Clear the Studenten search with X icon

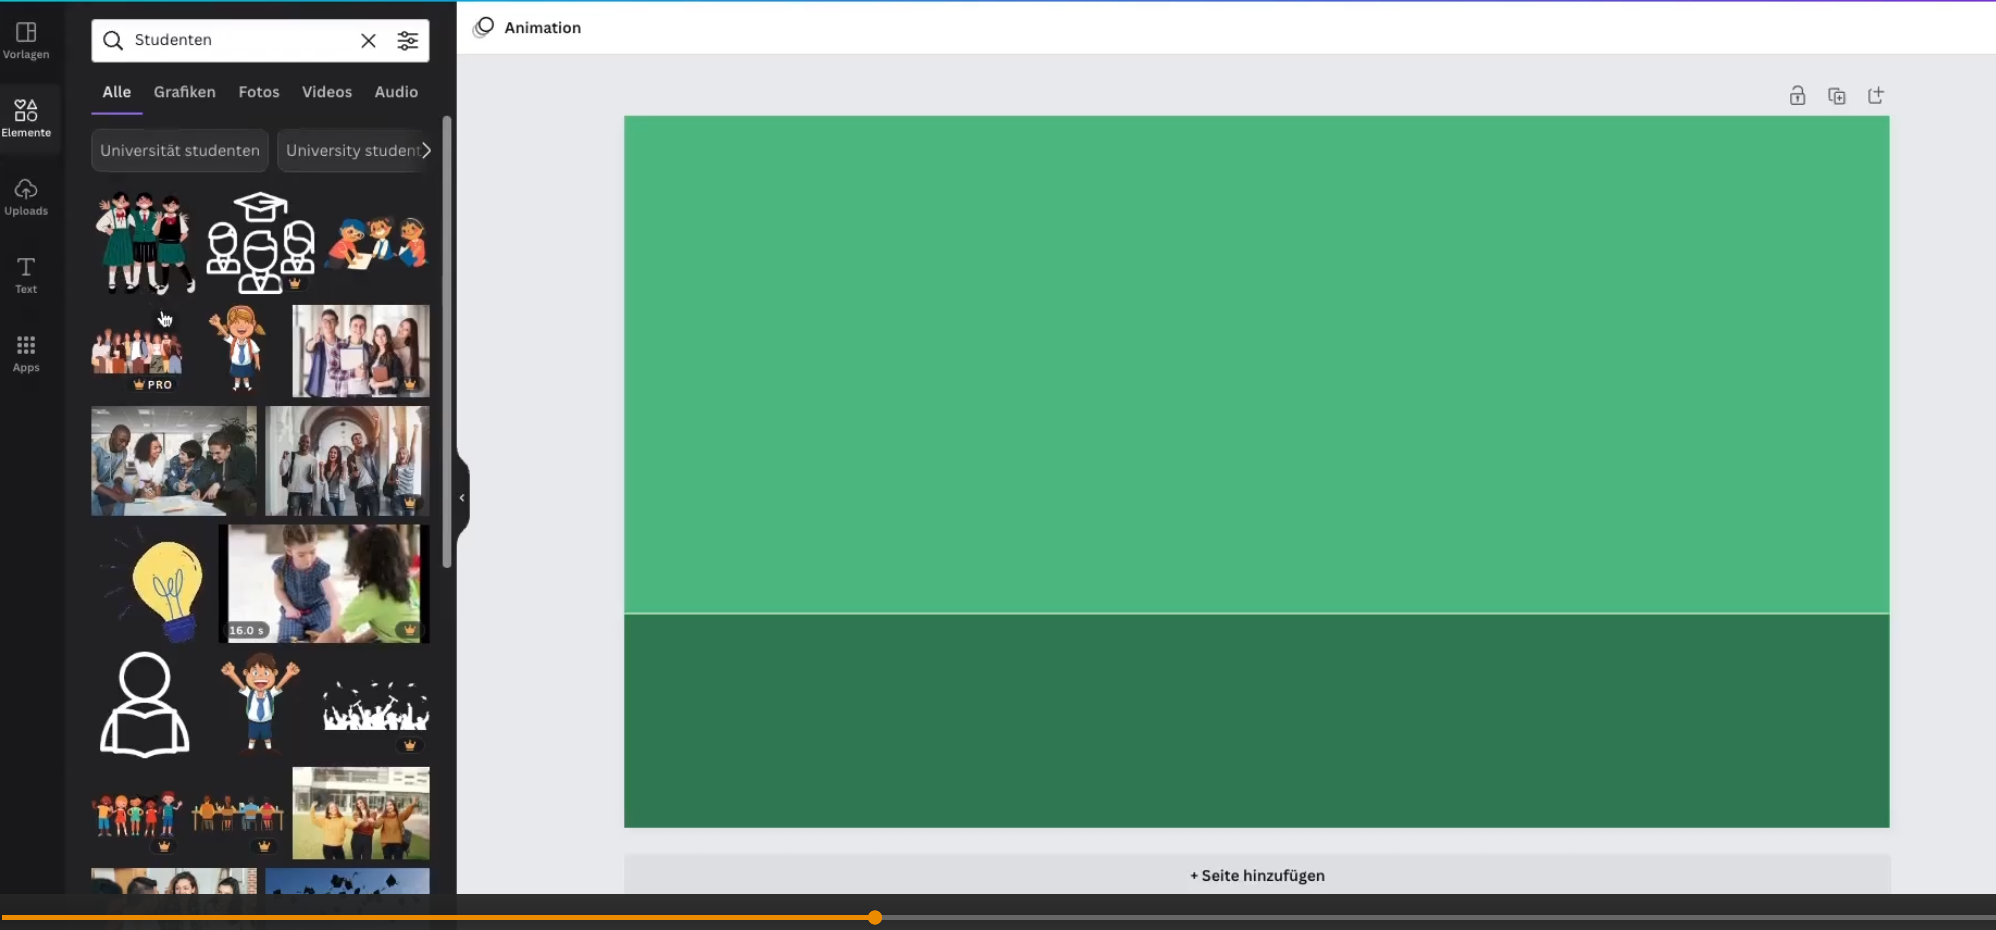368,40
